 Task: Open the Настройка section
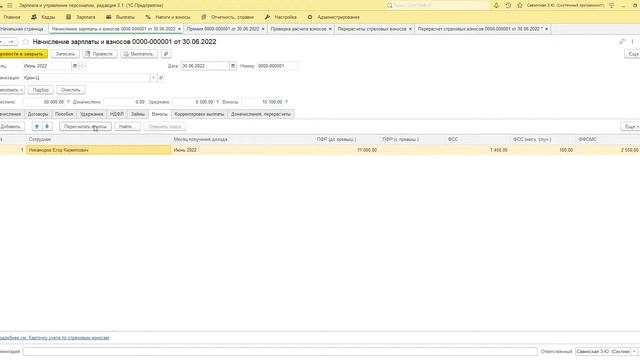(280, 17)
